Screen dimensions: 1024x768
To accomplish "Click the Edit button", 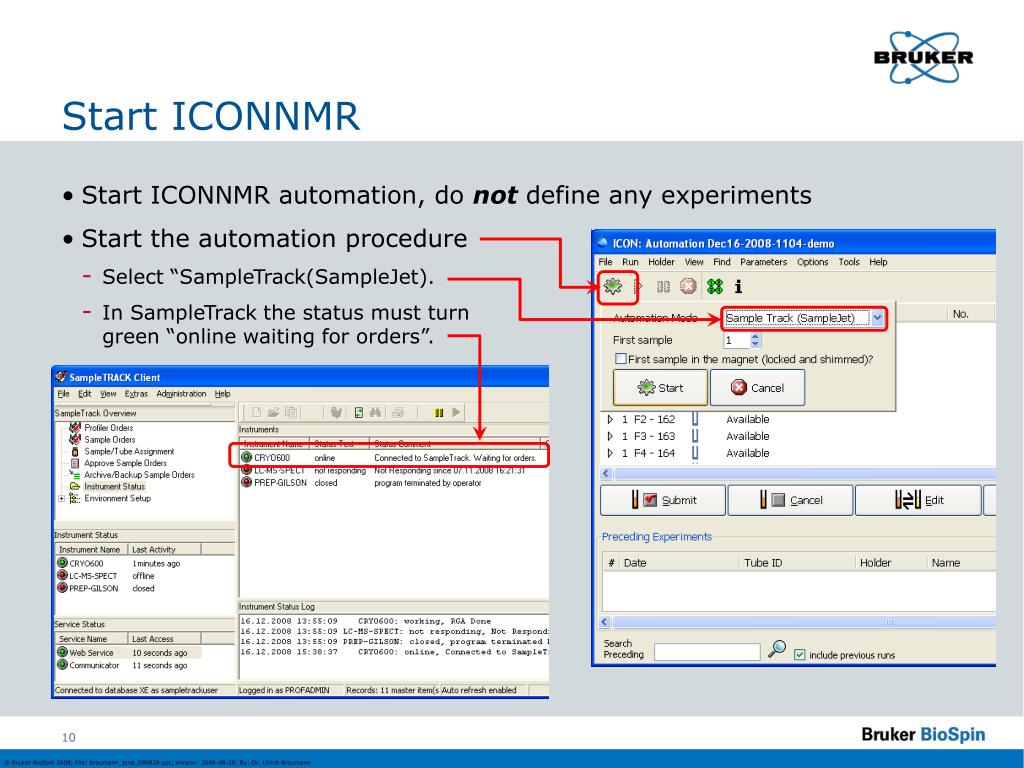I will click(x=918, y=500).
